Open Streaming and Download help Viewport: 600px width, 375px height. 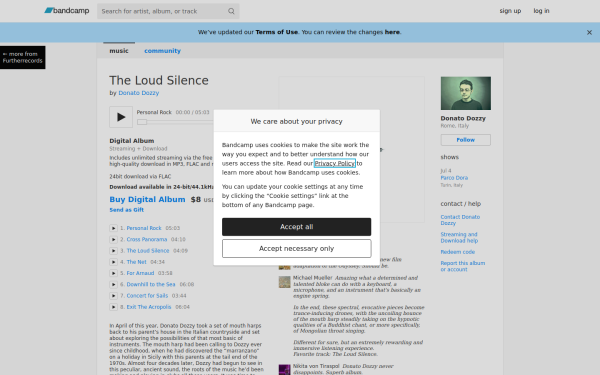pyautogui.click(x=459, y=238)
